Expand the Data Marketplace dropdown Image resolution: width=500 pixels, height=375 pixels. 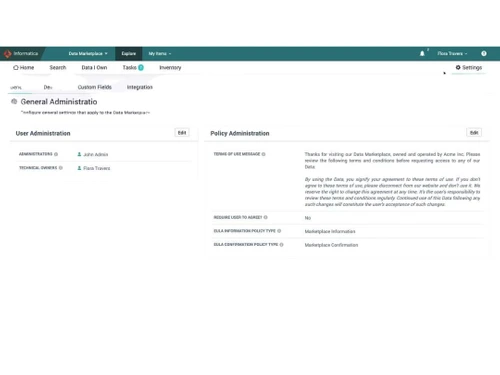tap(88, 53)
